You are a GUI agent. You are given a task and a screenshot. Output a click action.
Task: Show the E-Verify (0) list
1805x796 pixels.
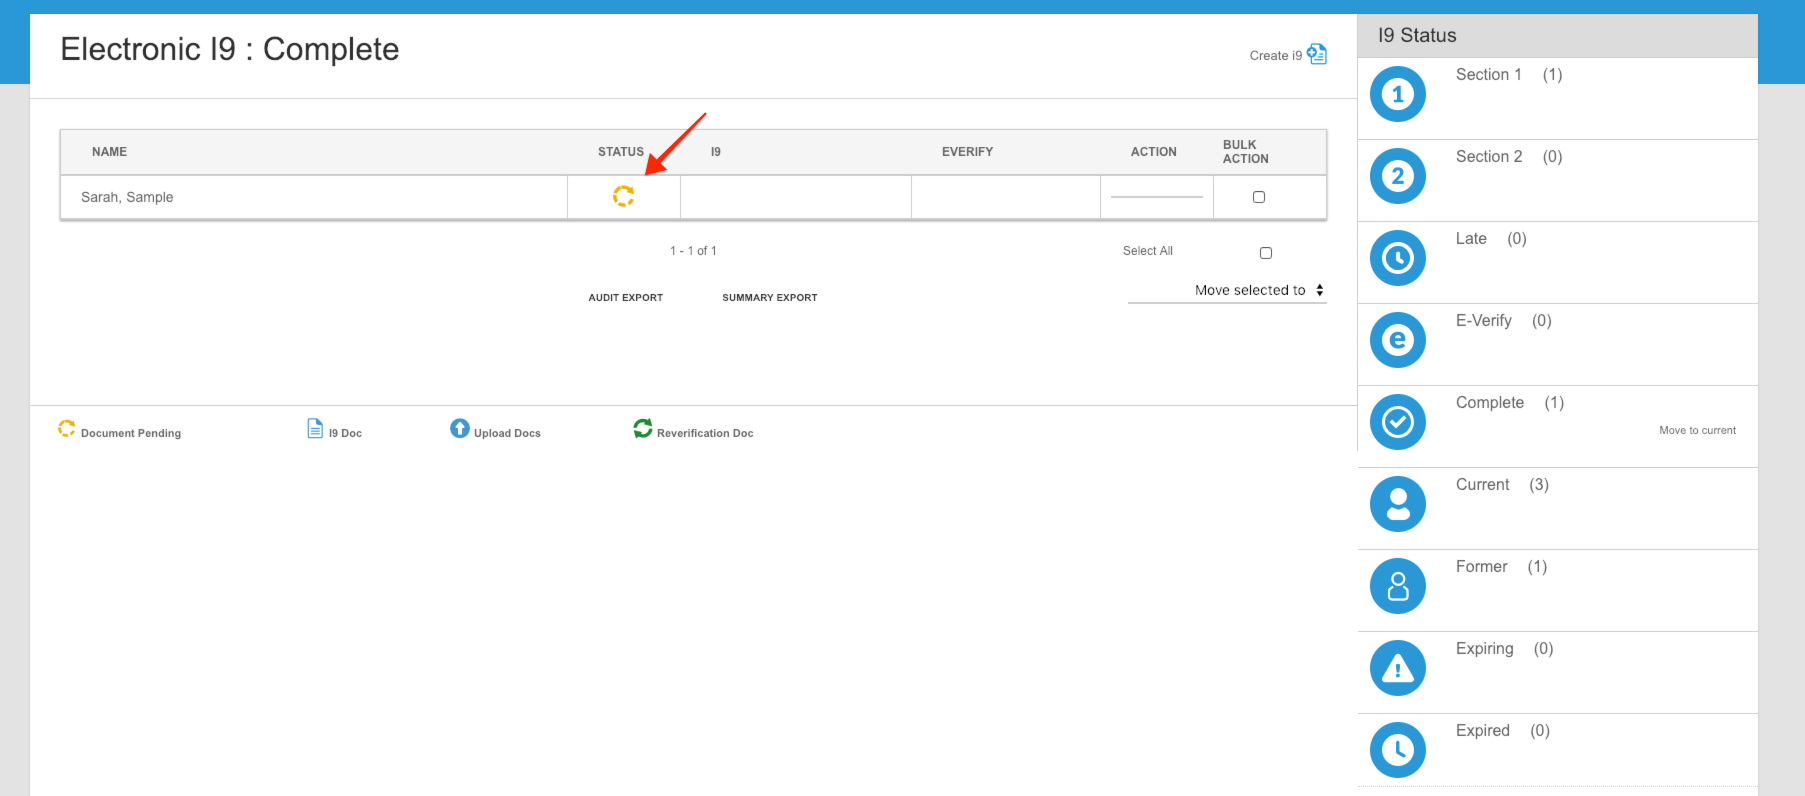tap(1504, 321)
